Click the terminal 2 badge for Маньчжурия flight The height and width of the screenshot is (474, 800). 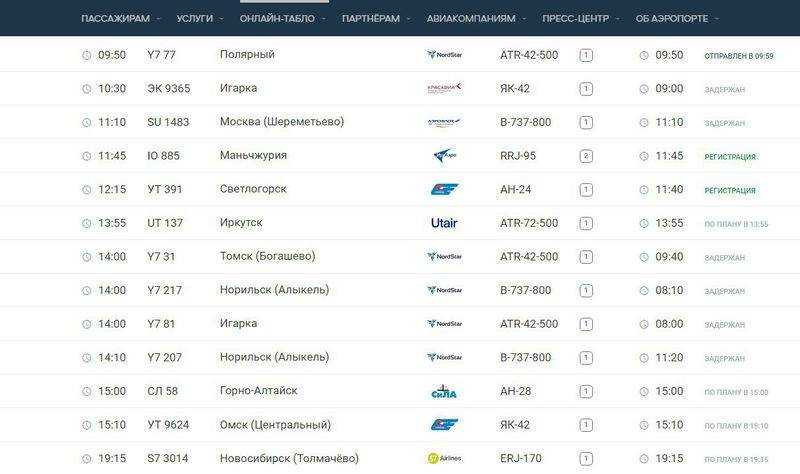point(586,156)
